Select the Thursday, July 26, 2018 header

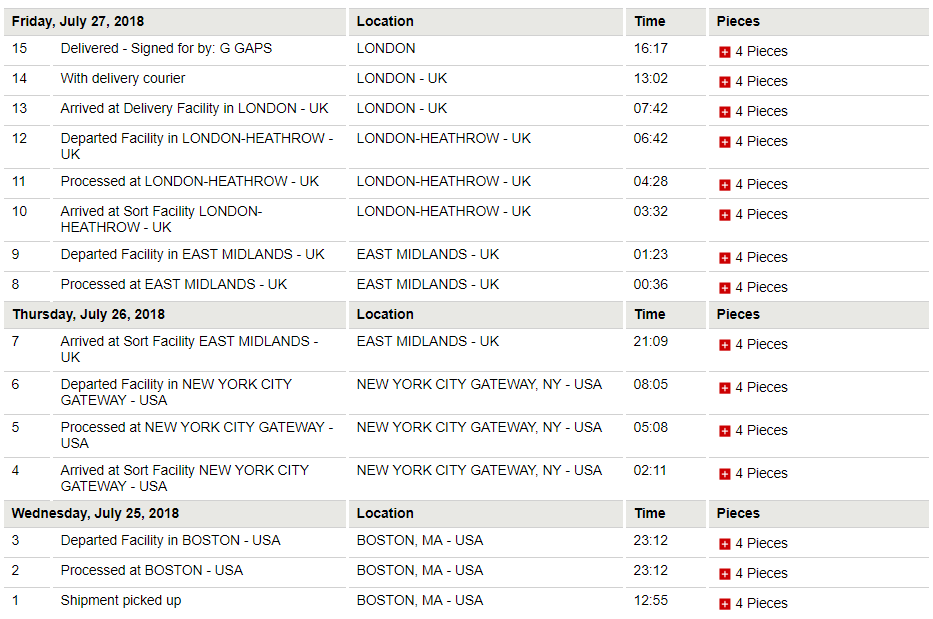coord(89,314)
